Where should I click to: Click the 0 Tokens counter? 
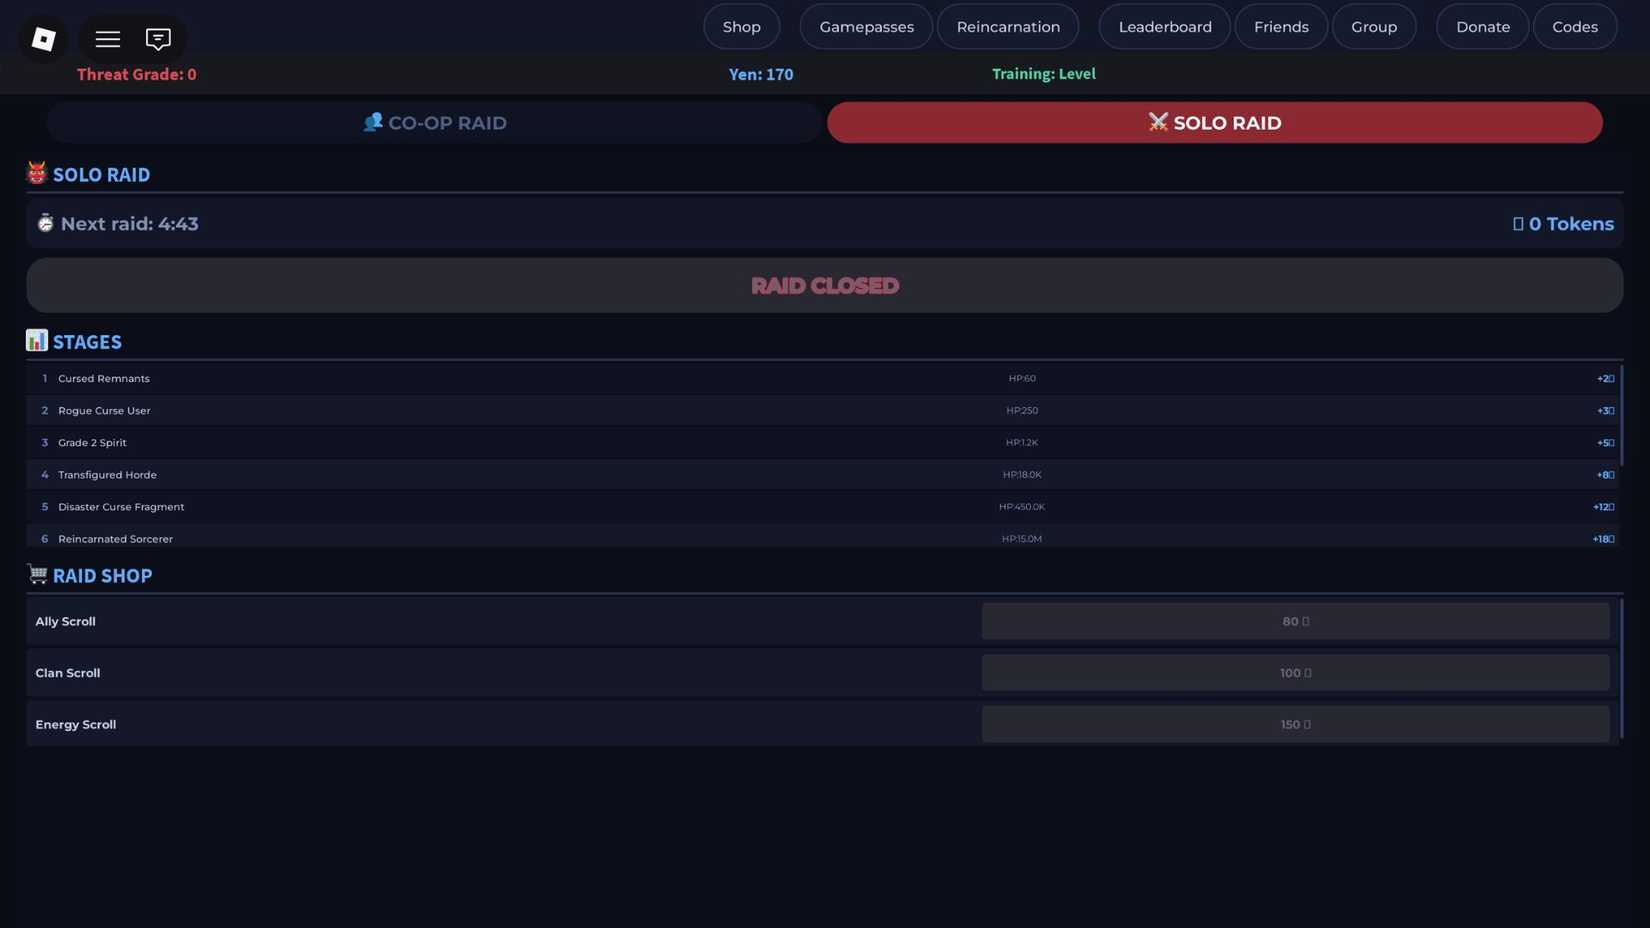pos(1564,223)
